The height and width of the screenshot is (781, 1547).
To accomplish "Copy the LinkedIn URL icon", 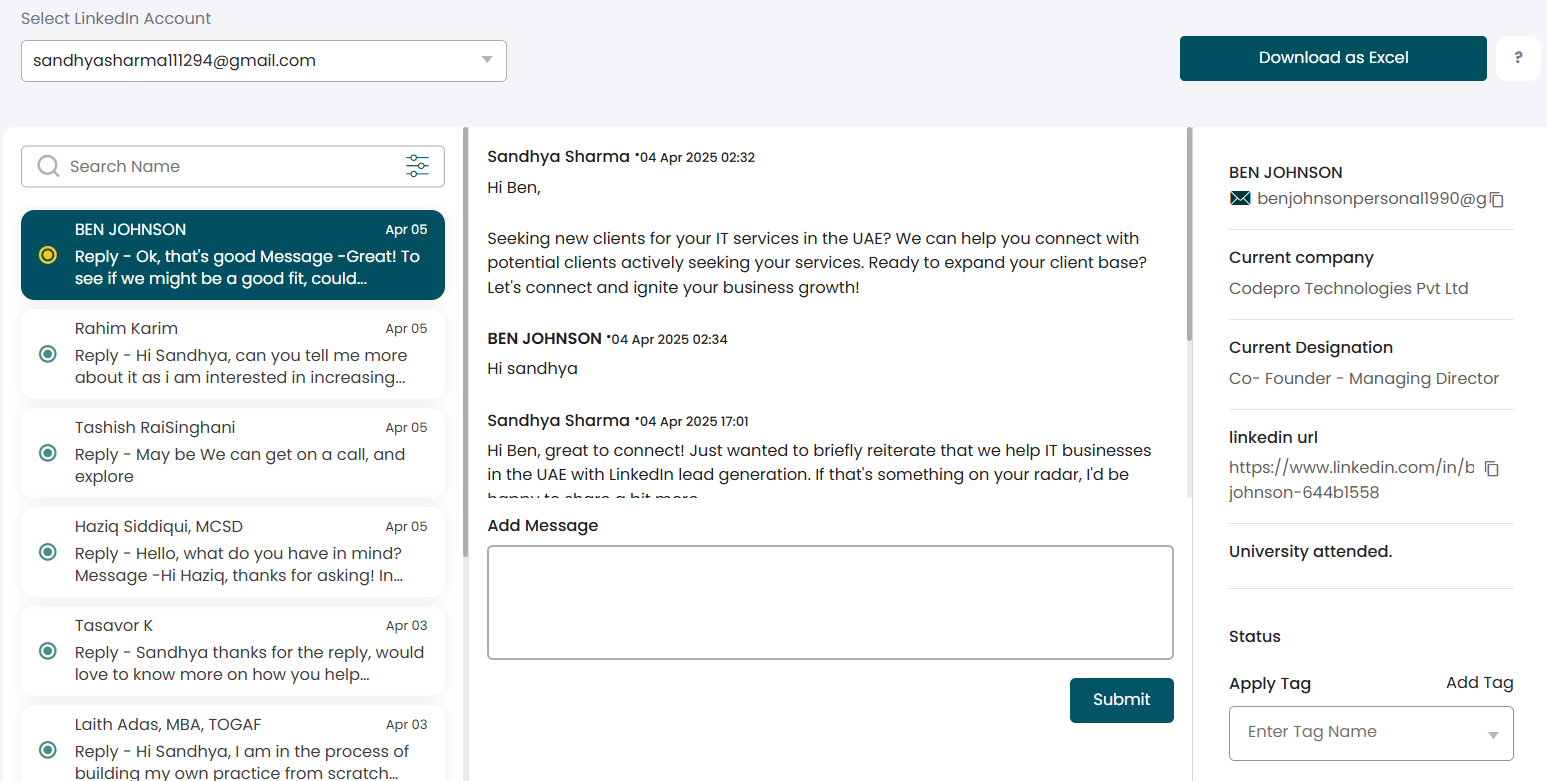I will point(1492,468).
